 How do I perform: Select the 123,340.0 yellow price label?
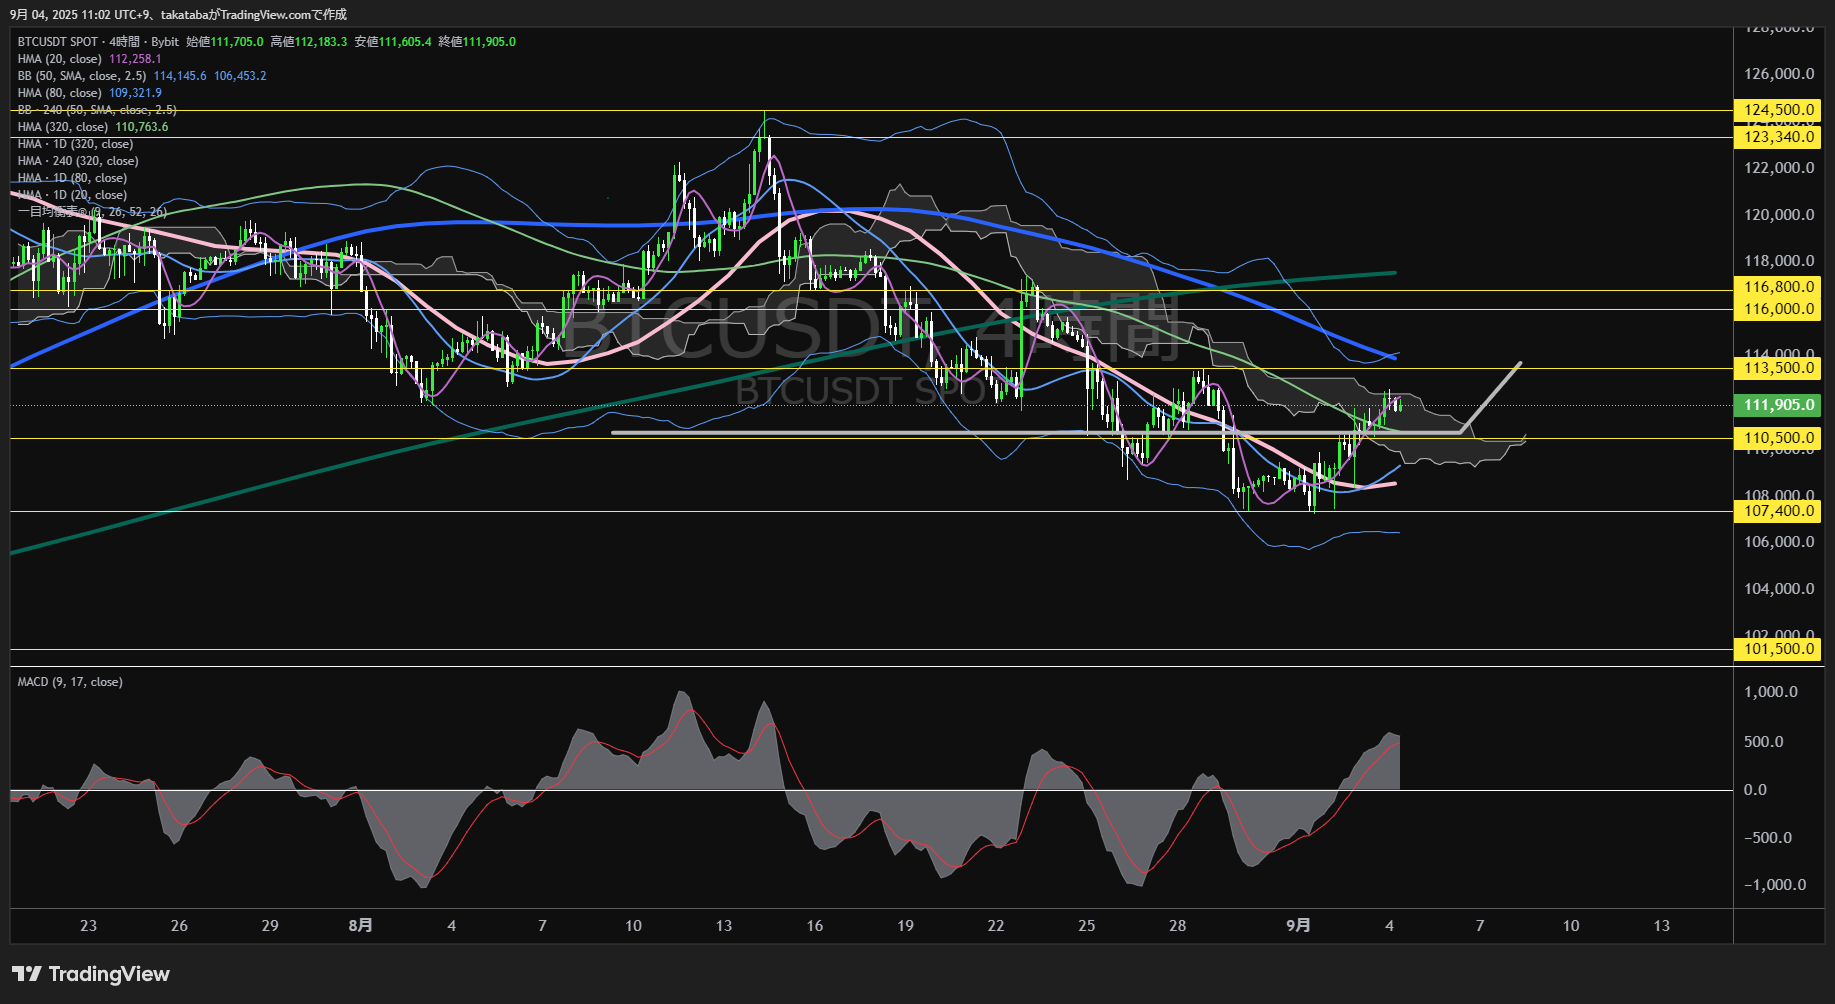pos(1778,137)
